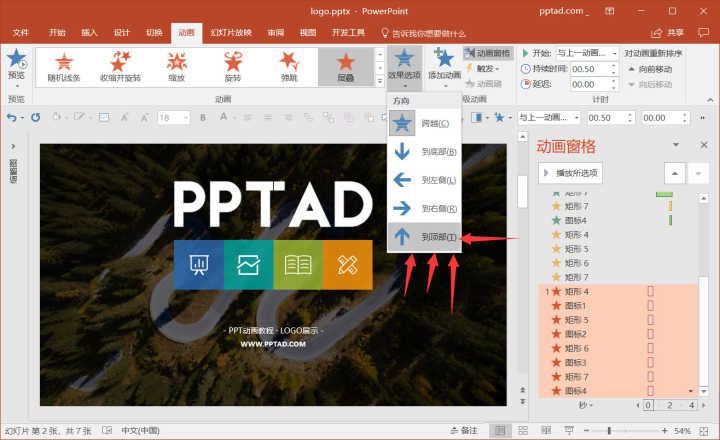Screen dimensions: 720x440
Task: Expand the collapsed left thumbnail pane
Action: (13, 147)
